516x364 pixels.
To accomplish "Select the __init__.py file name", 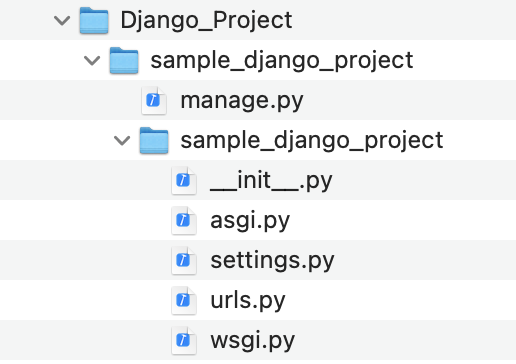I will tap(271, 181).
